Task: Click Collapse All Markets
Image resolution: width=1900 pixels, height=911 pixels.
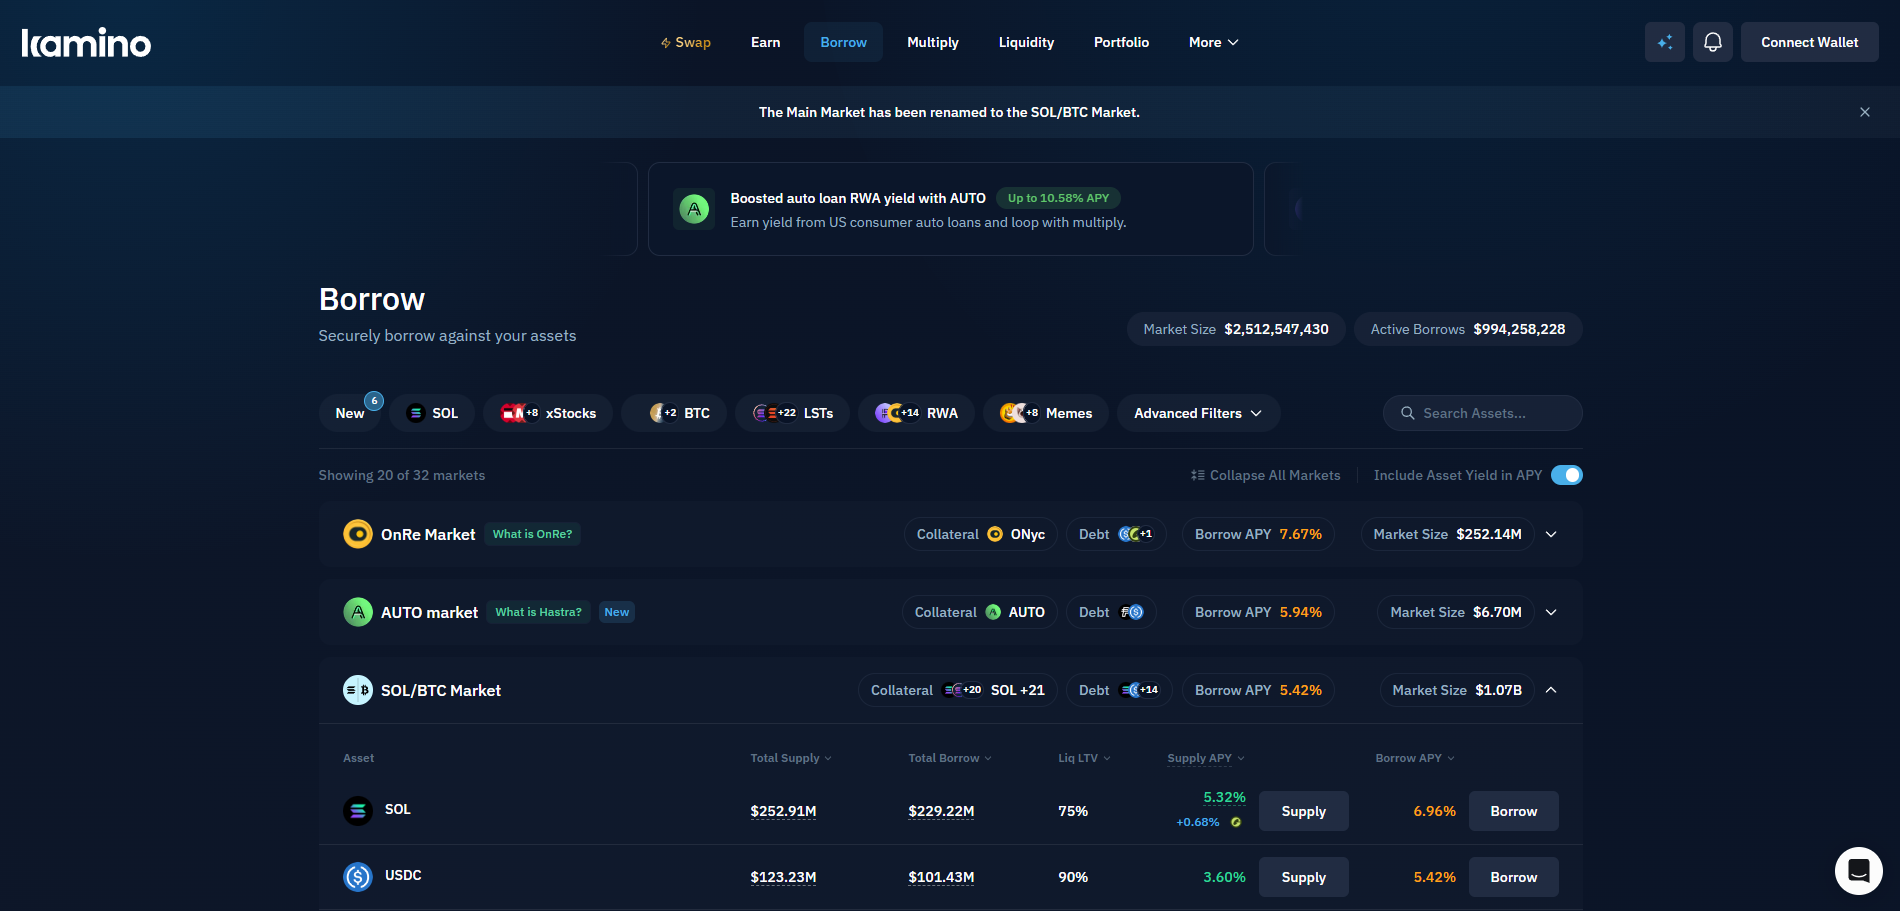Action: 1265,475
